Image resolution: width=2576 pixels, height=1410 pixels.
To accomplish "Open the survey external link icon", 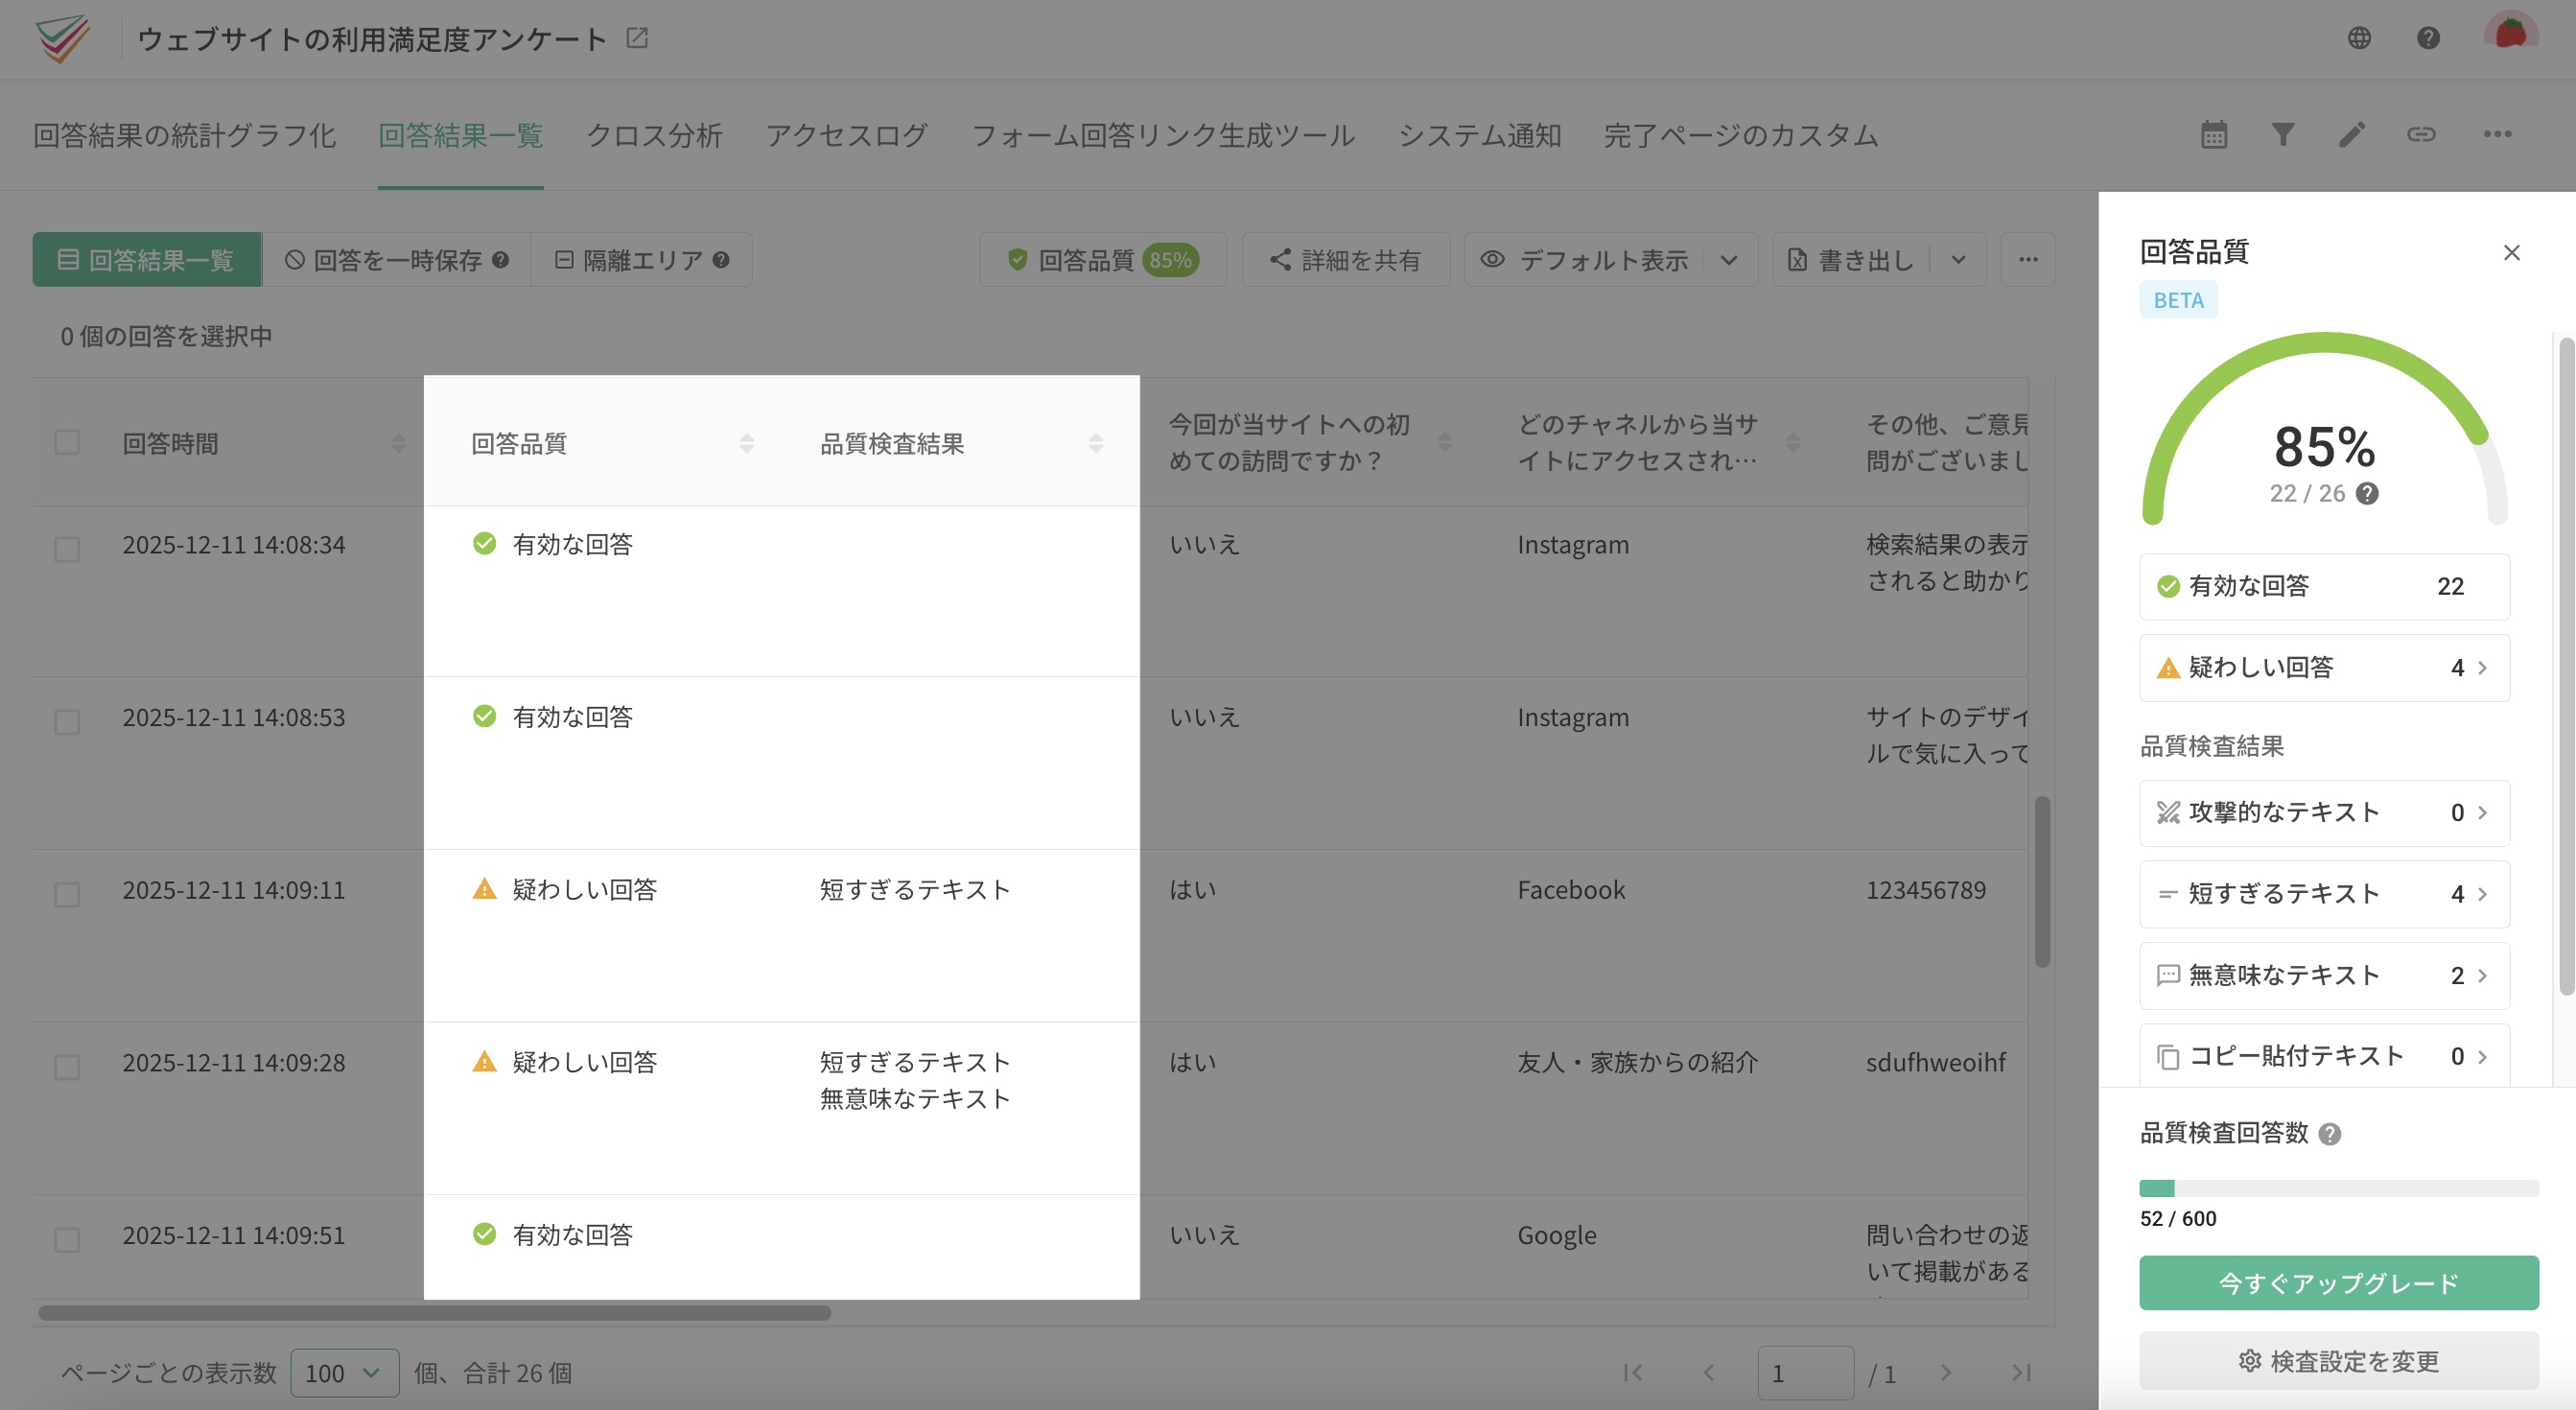I will point(637,38).
